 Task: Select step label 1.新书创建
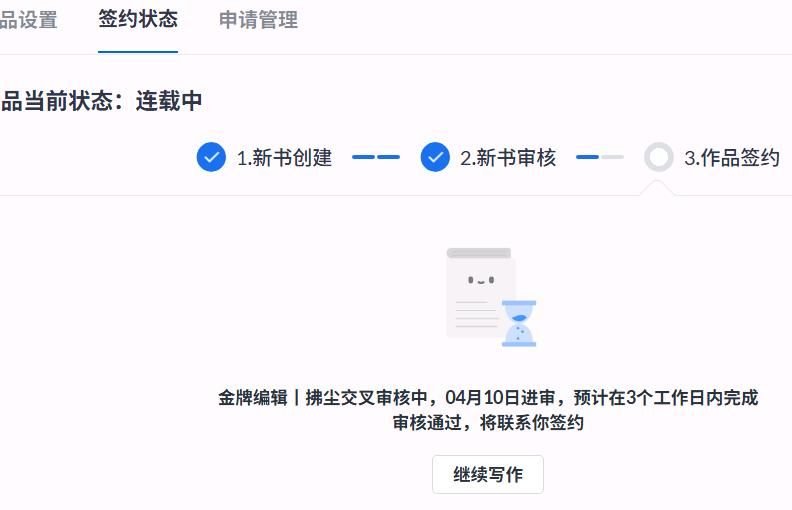284,158
